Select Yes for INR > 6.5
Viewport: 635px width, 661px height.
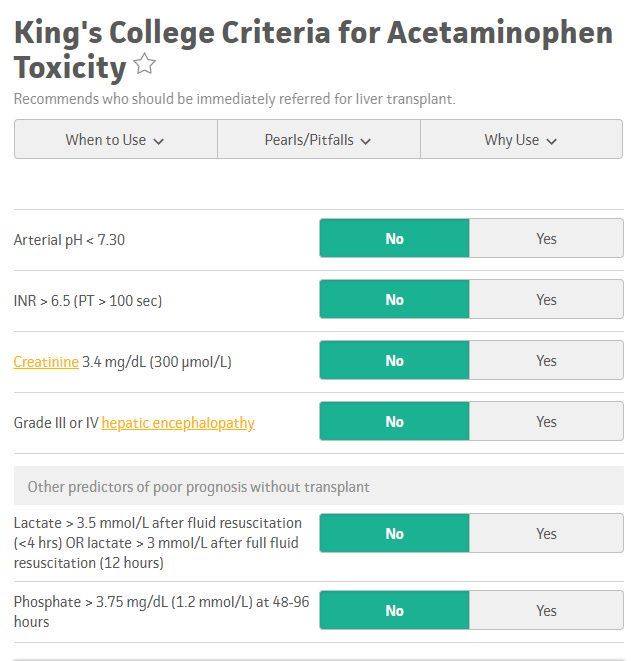tap(546, 299)
